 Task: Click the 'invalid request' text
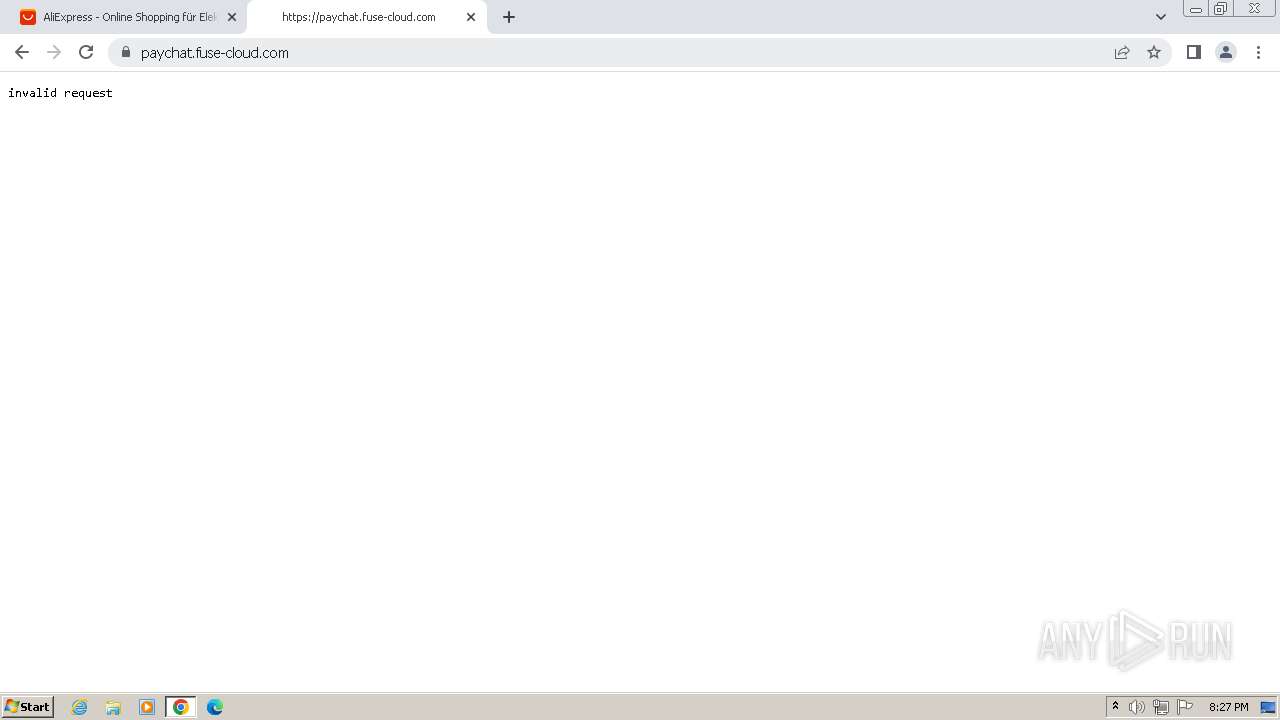coord(60,93)
